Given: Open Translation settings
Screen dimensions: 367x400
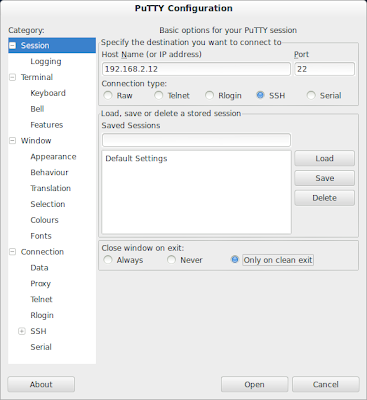Looking at the screenshot, I should pyautogui.click(x=50, y=188).
